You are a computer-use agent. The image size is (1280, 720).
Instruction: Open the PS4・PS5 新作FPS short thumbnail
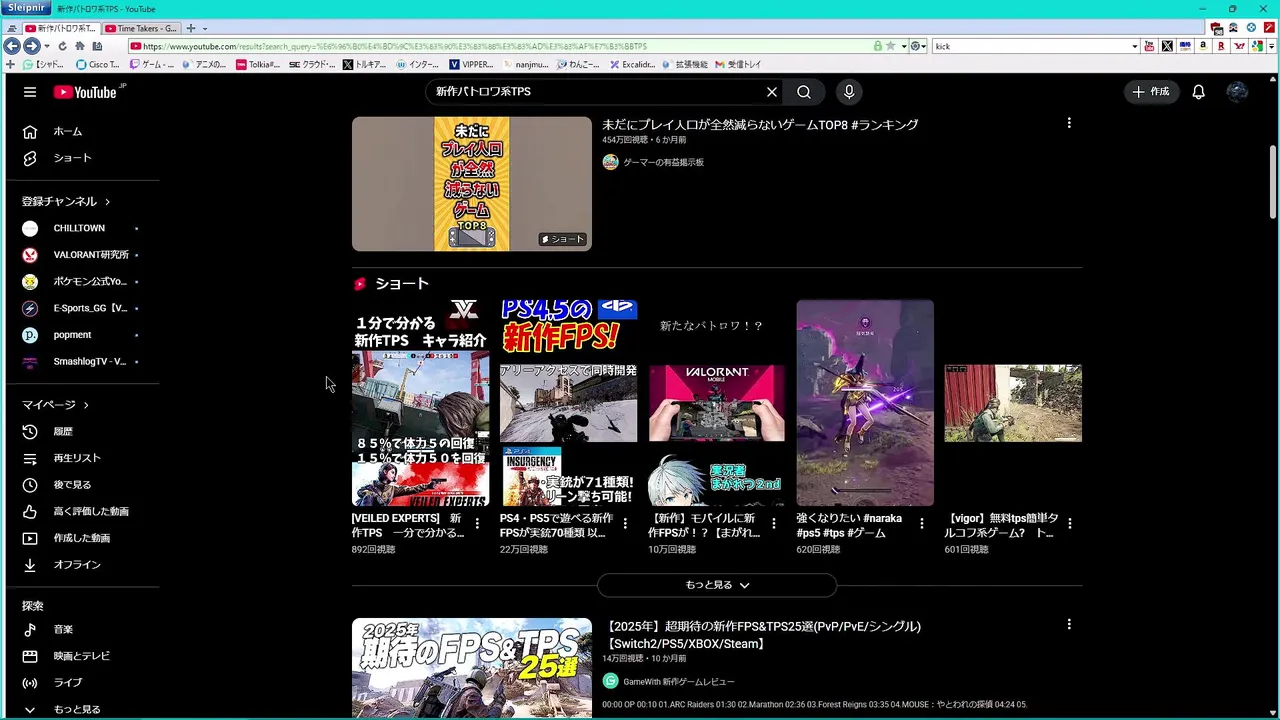coord(568,403)
